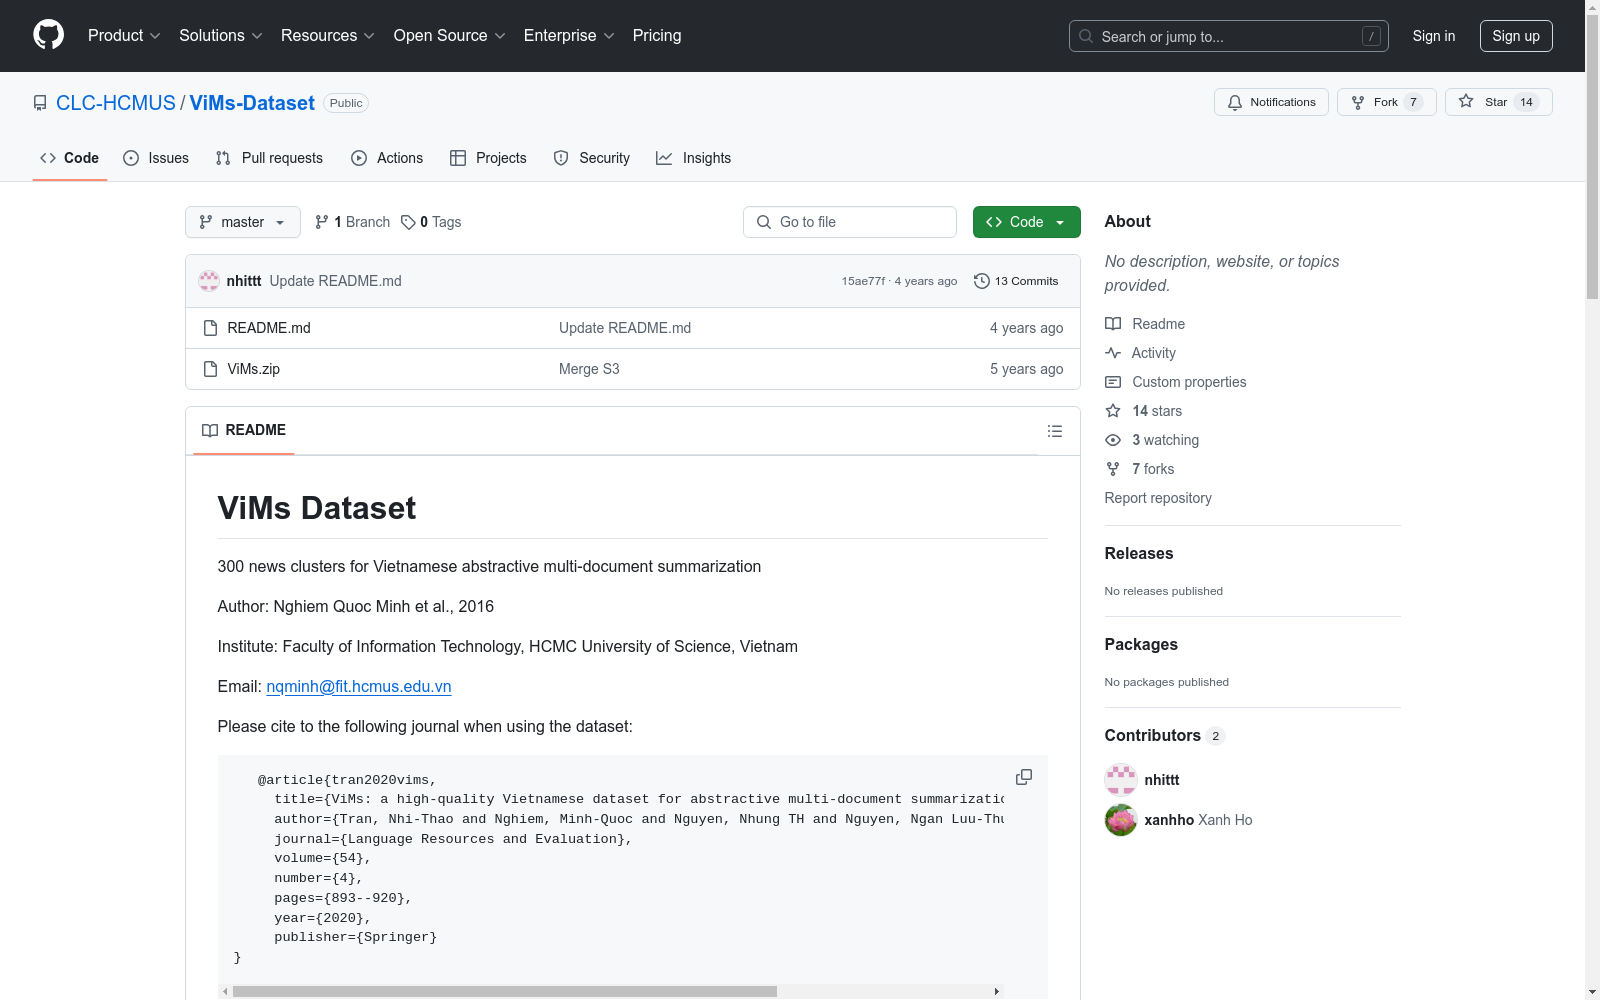Click the Sign in link
This screenshot has height=1000, width=1600.
pos(1434,36)
